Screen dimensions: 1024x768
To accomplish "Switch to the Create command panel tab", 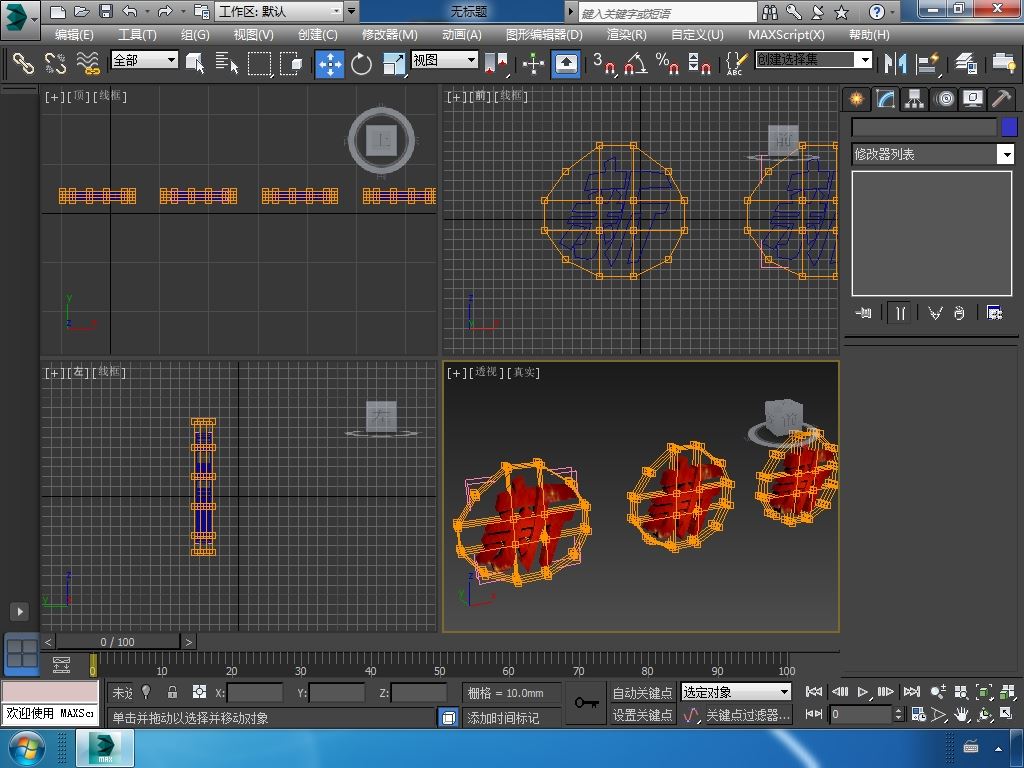I will (856, 99).
